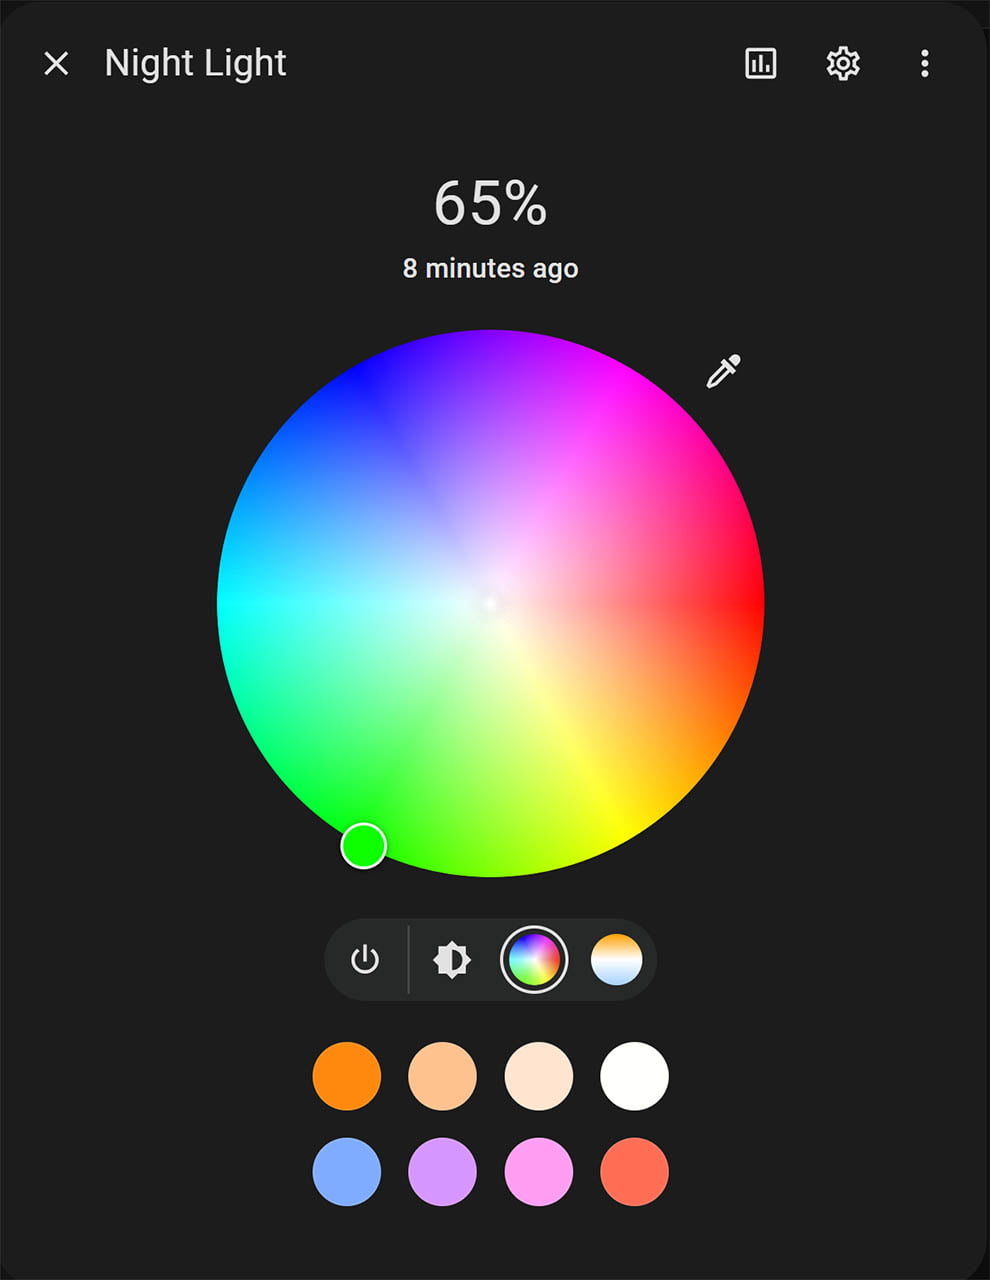
Task: Select the eyedropper color picker icon
Action: tap(723, 371)
